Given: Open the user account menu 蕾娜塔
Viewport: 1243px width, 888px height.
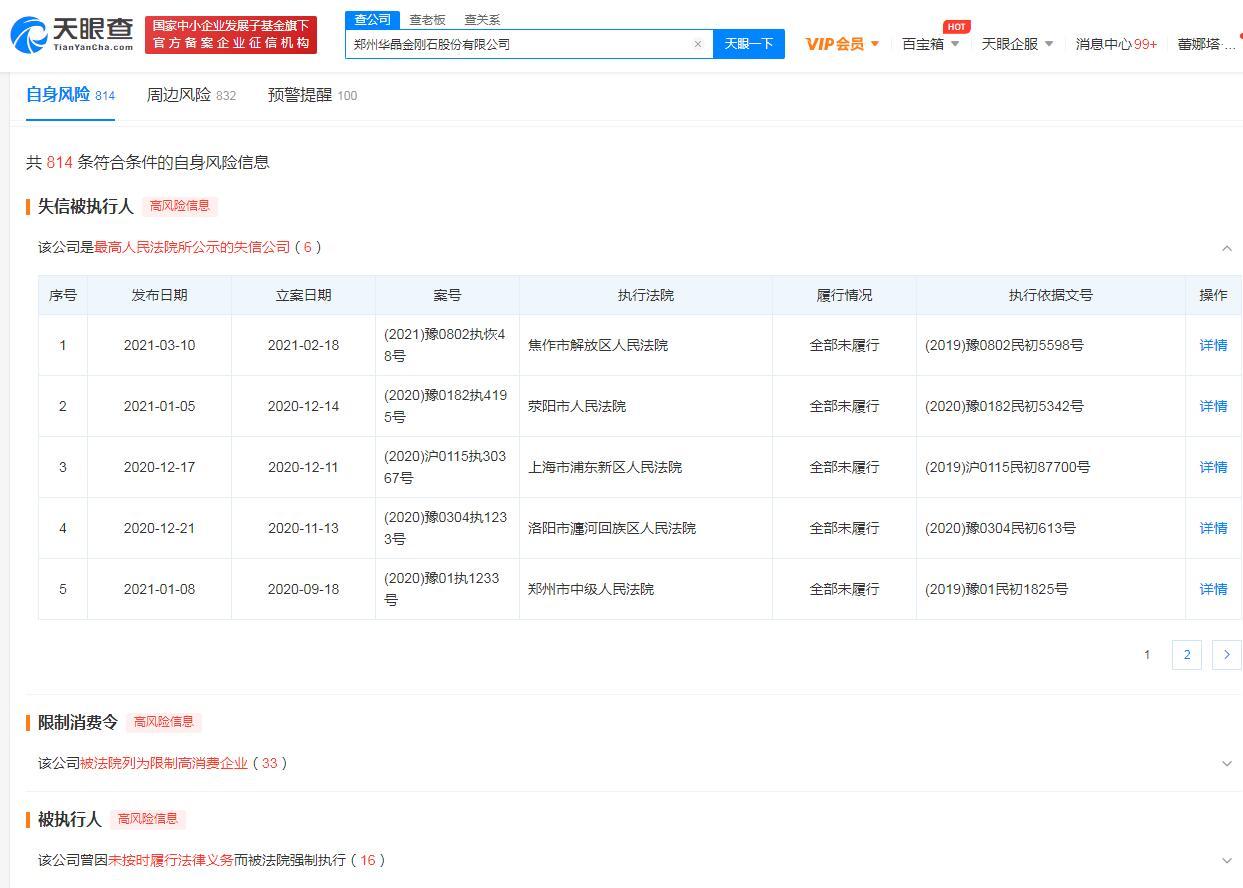Looking at the screenshot, I should point(1207,44).
